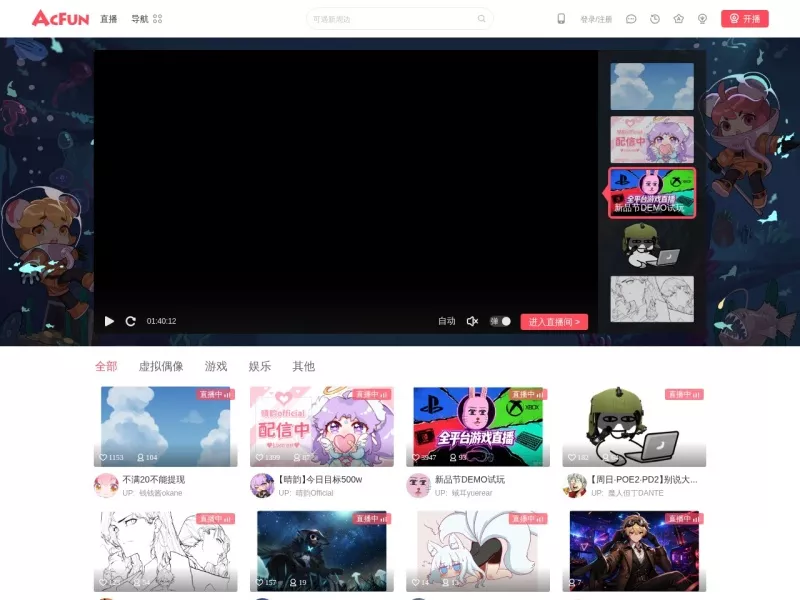Click the title 【周日·POE2·PD2】别说大...
The height and width of the screenshot is (600, 800).
(x=644, y=480)
